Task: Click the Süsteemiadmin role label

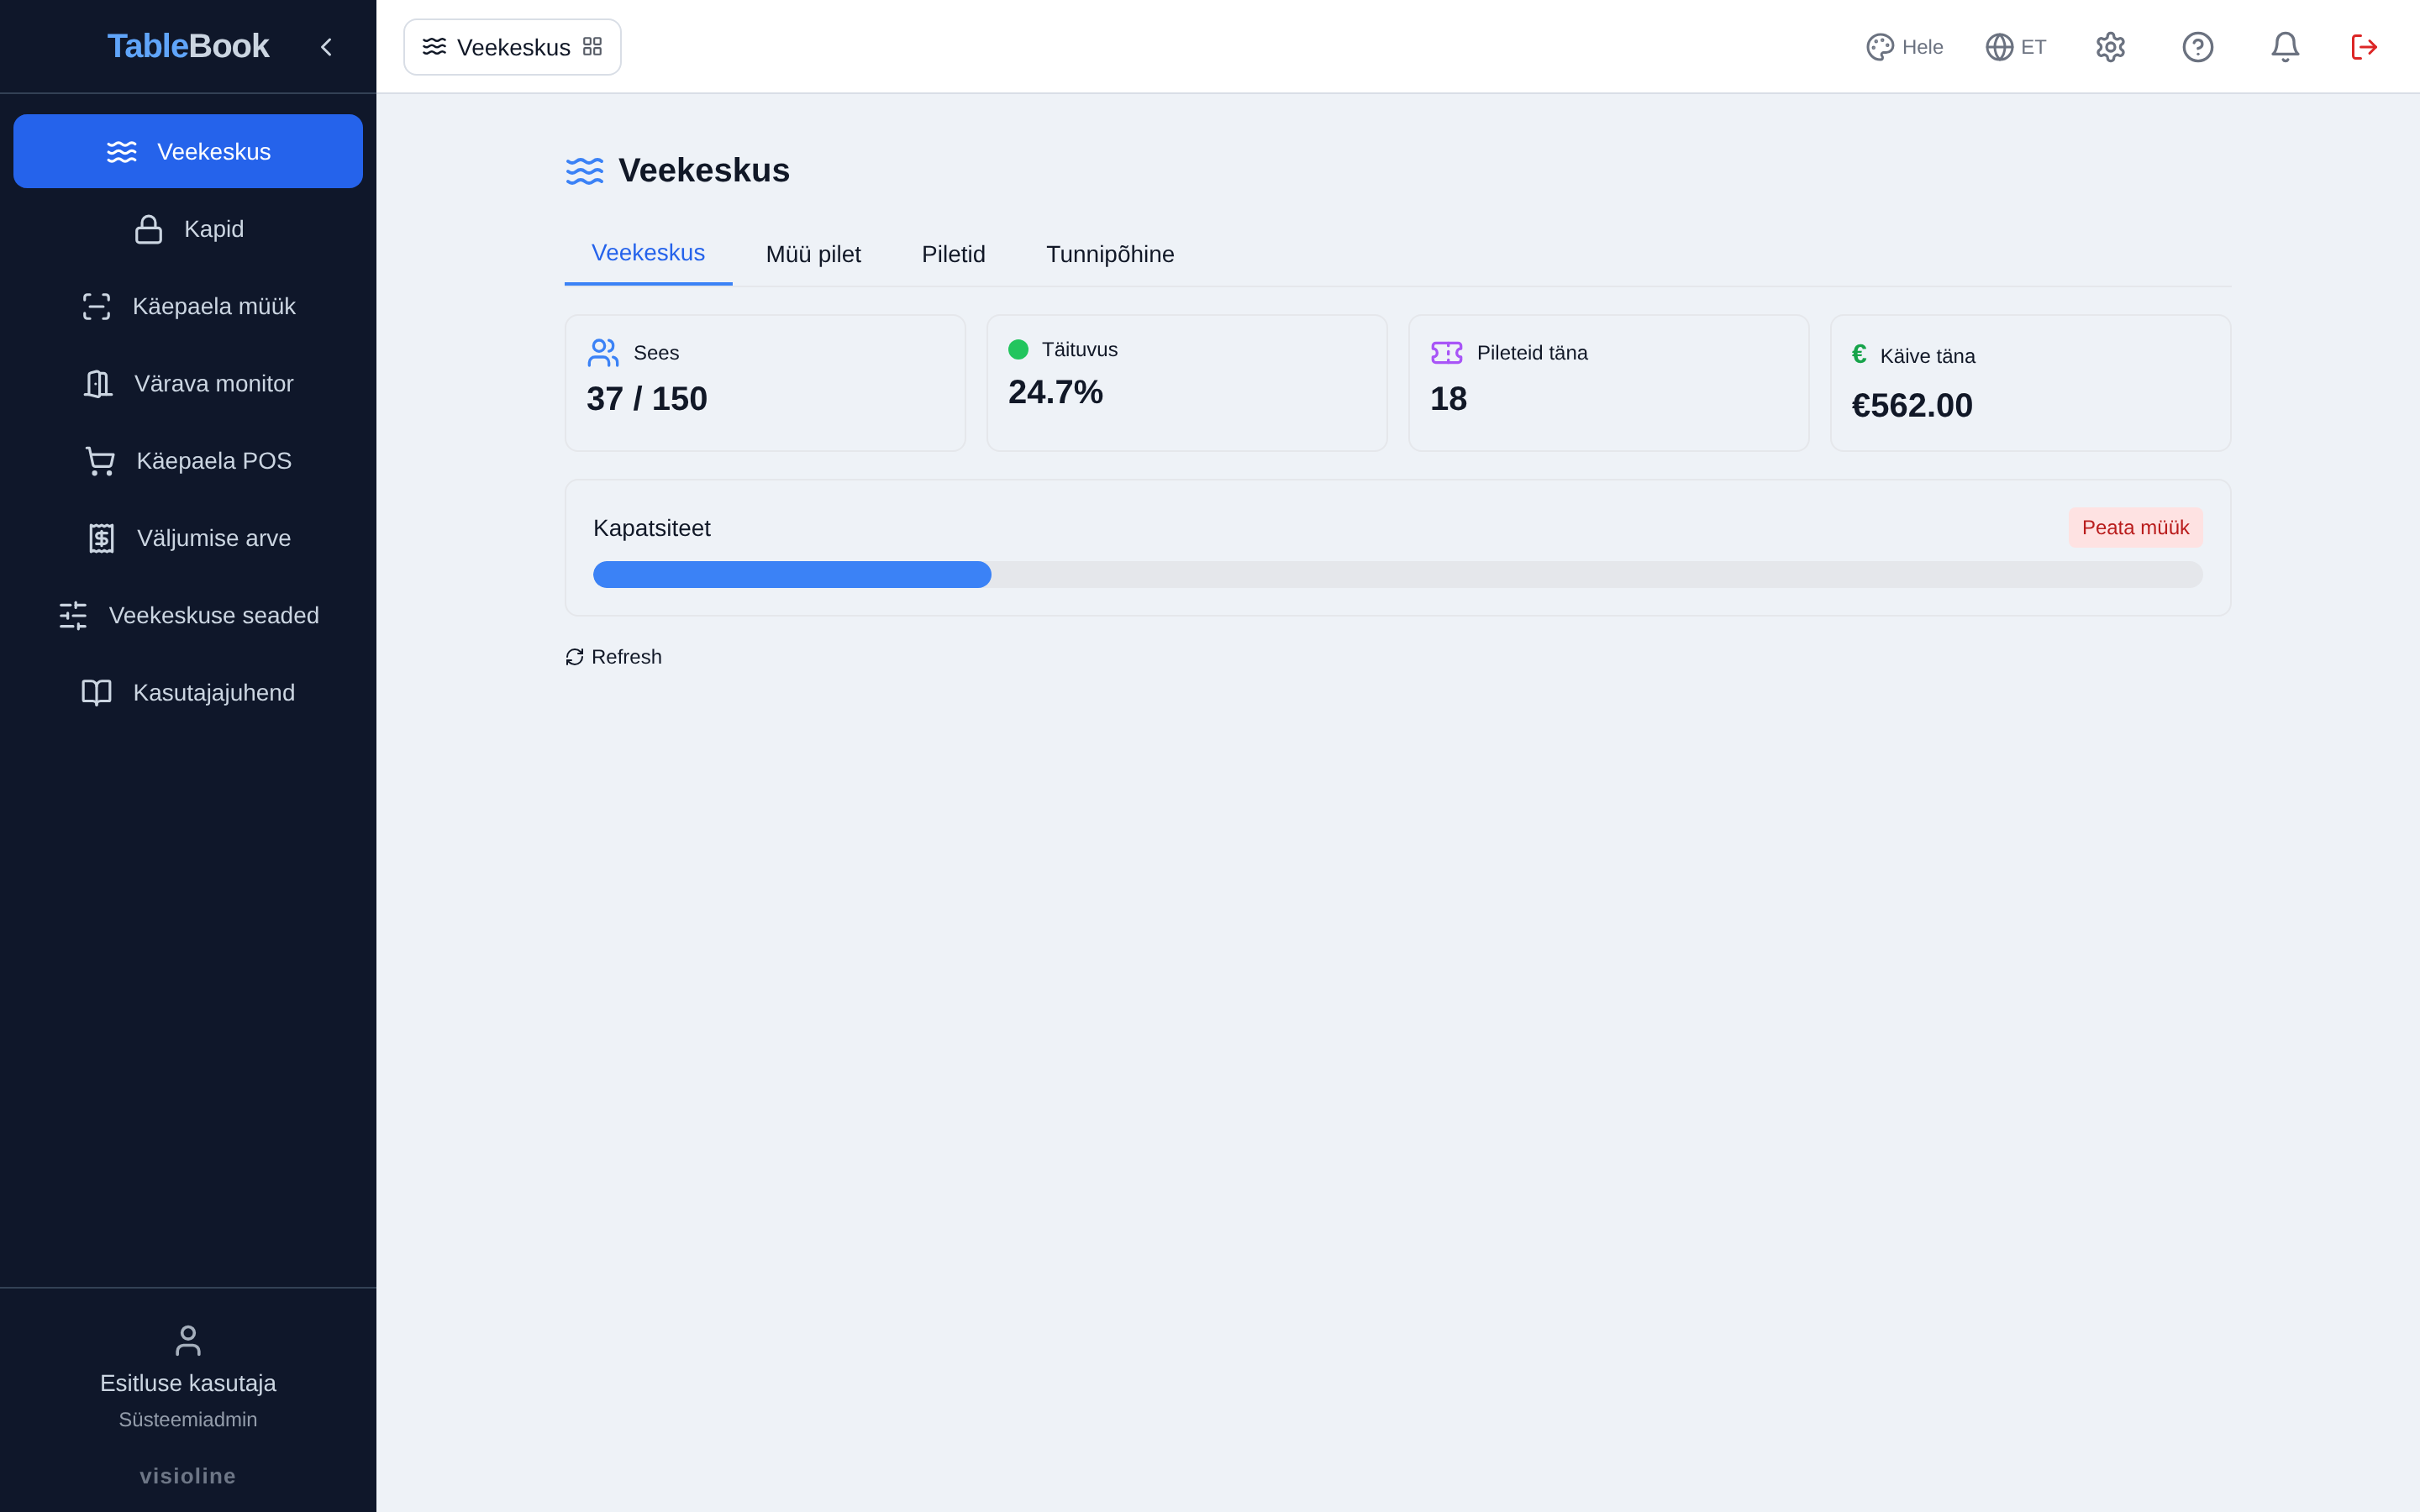Action: click(x=188, y=1420)
